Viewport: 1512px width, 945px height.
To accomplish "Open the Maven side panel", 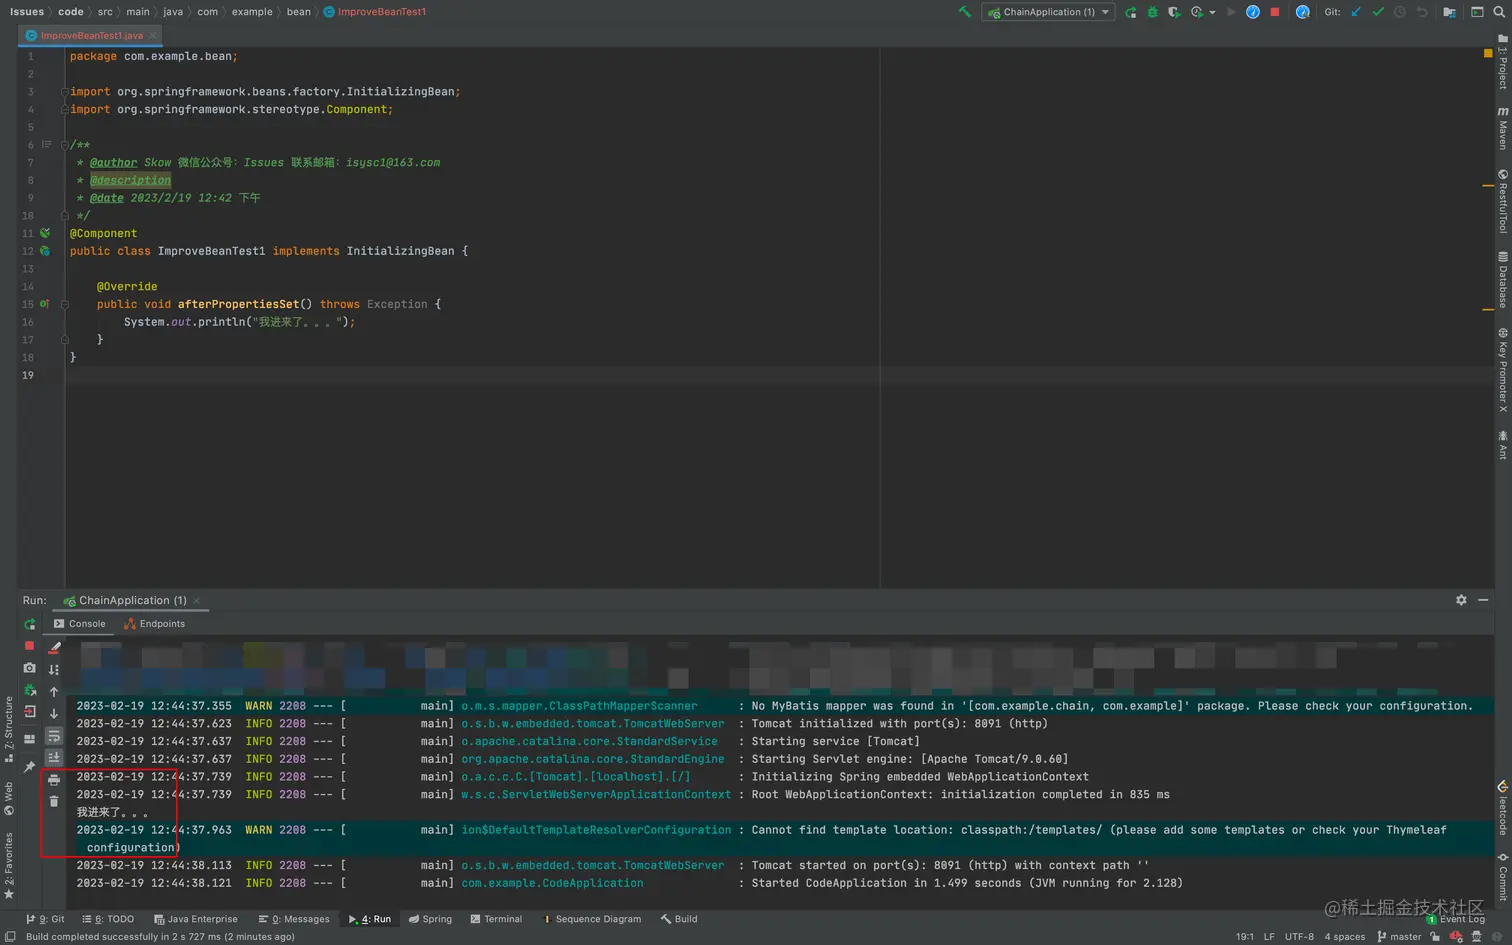I will coord(1502,128).
